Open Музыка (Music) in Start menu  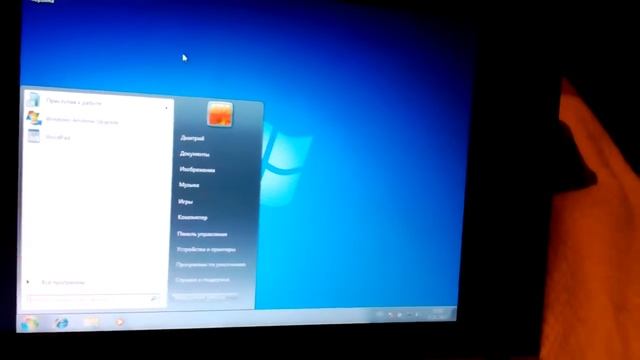(x=189, y=185)
